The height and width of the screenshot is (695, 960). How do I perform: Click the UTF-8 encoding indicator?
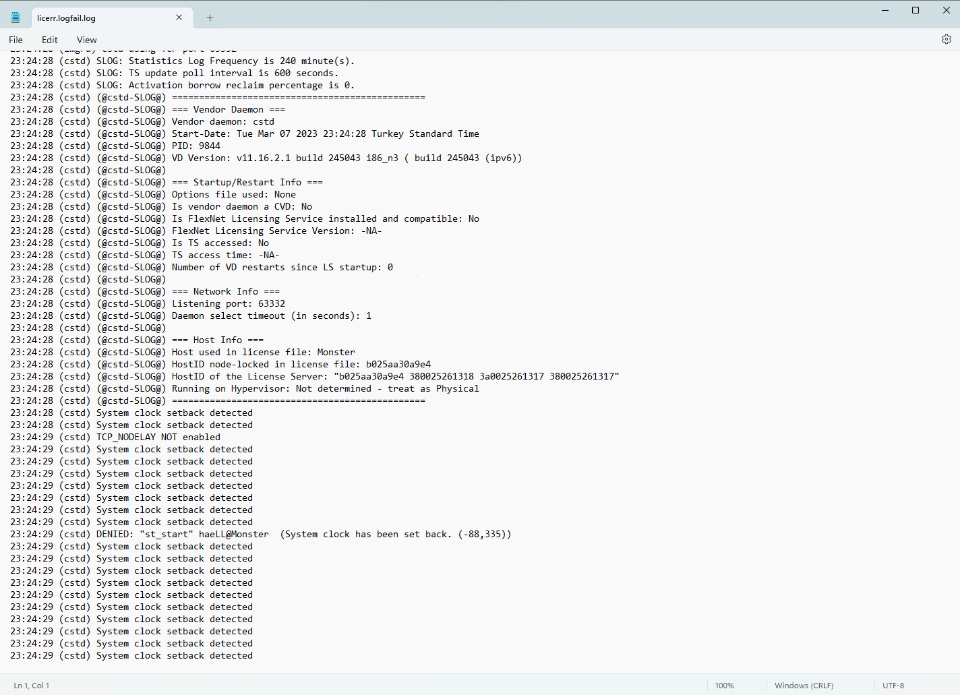pyautogui.click(x=893, y=685)
